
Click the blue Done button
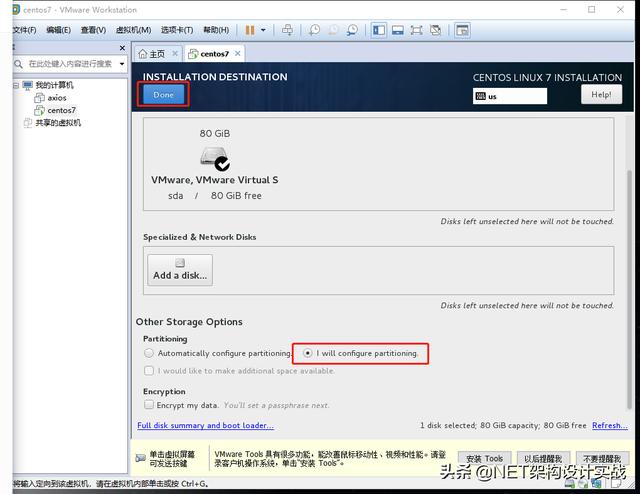pos(163,95)
